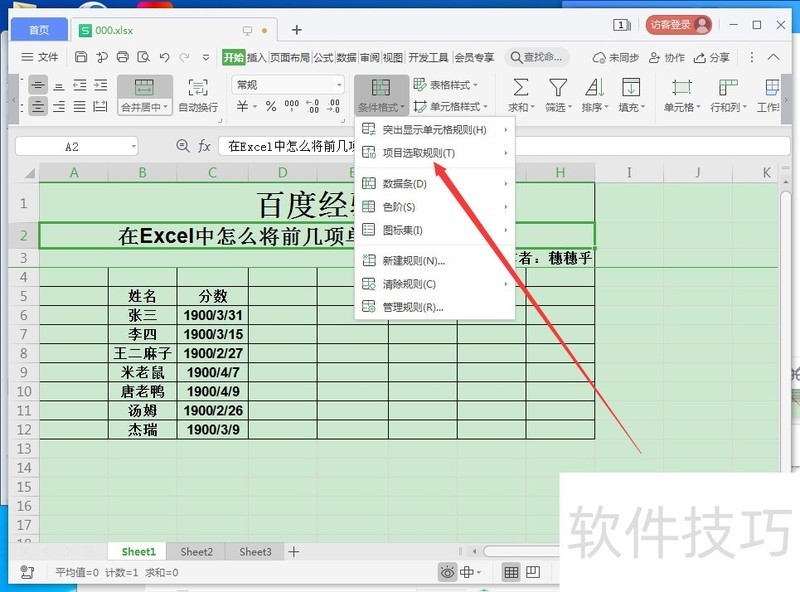Open Color Scales (色阶) submenu
The image size is (800, 592).
[x=435, y=207]
